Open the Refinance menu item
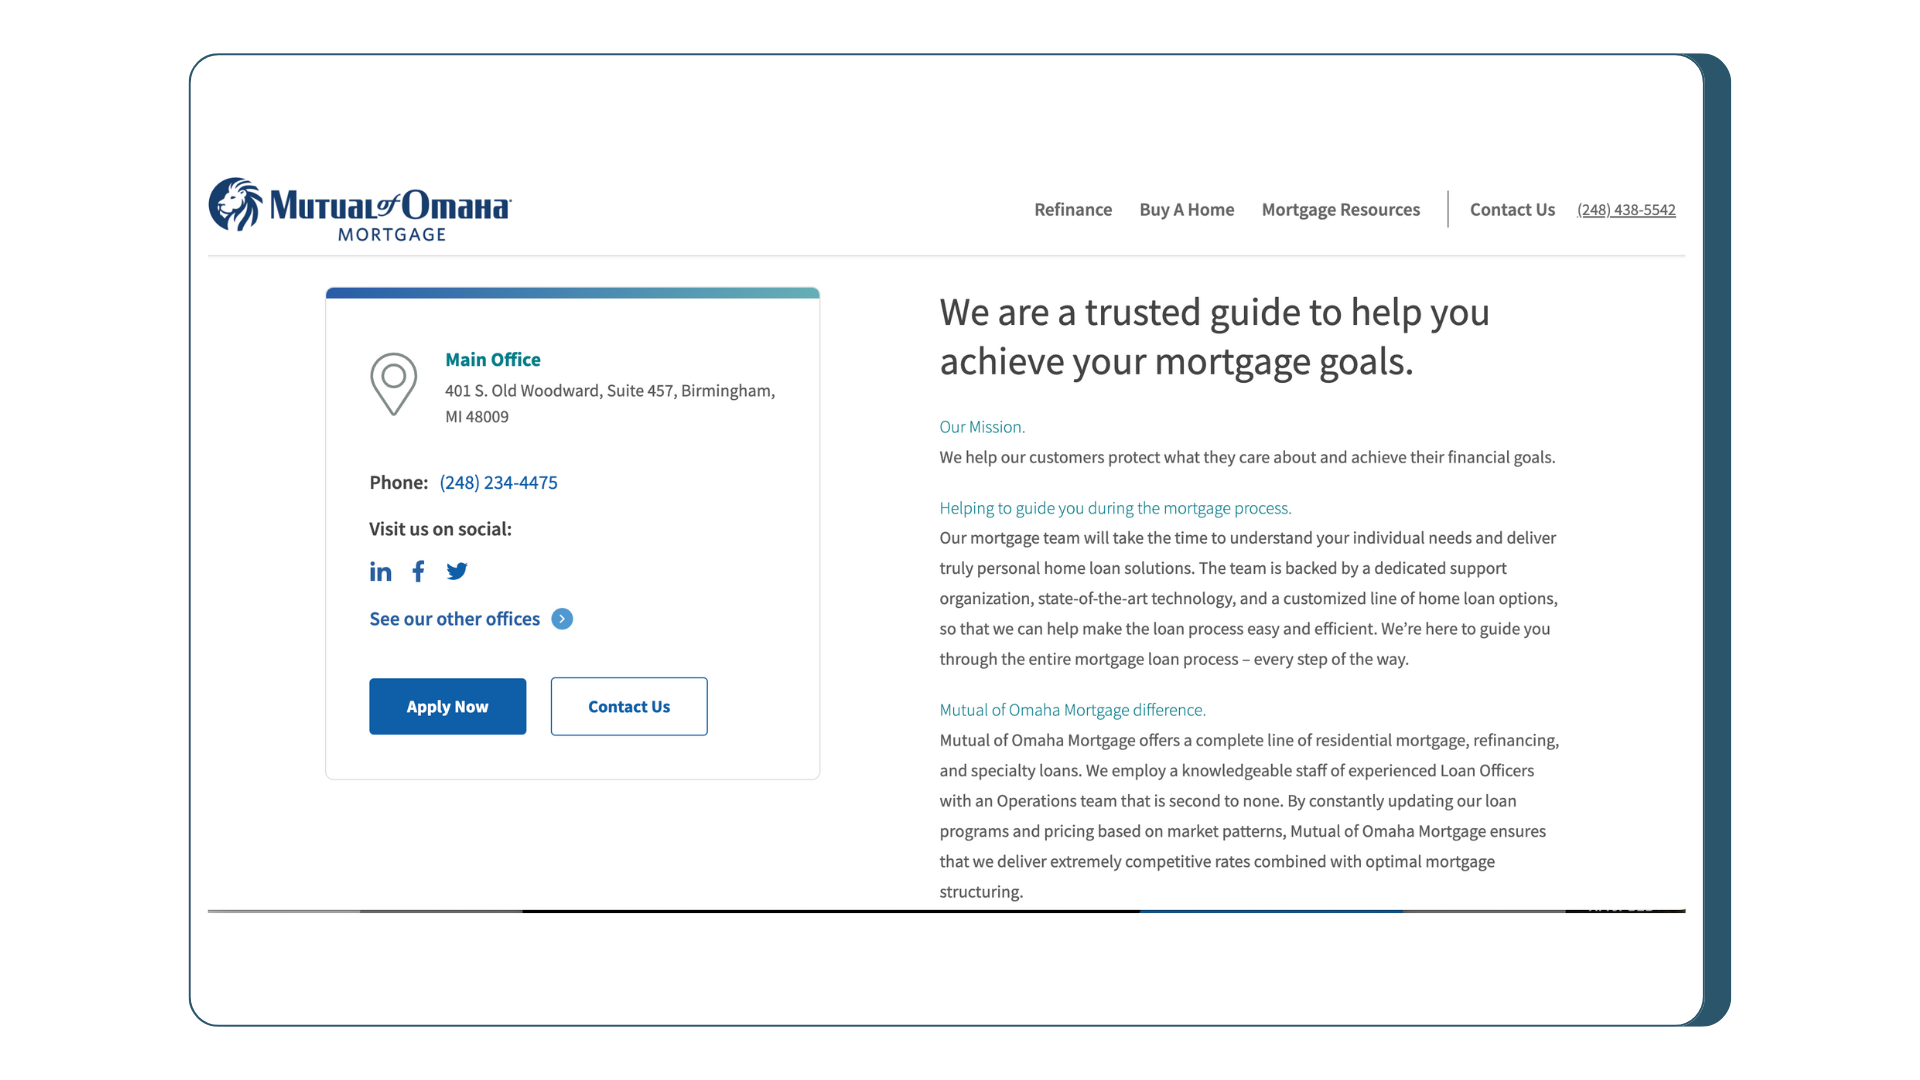The width and height of the screenshot is (1920, 1080). pos(1073,208)
